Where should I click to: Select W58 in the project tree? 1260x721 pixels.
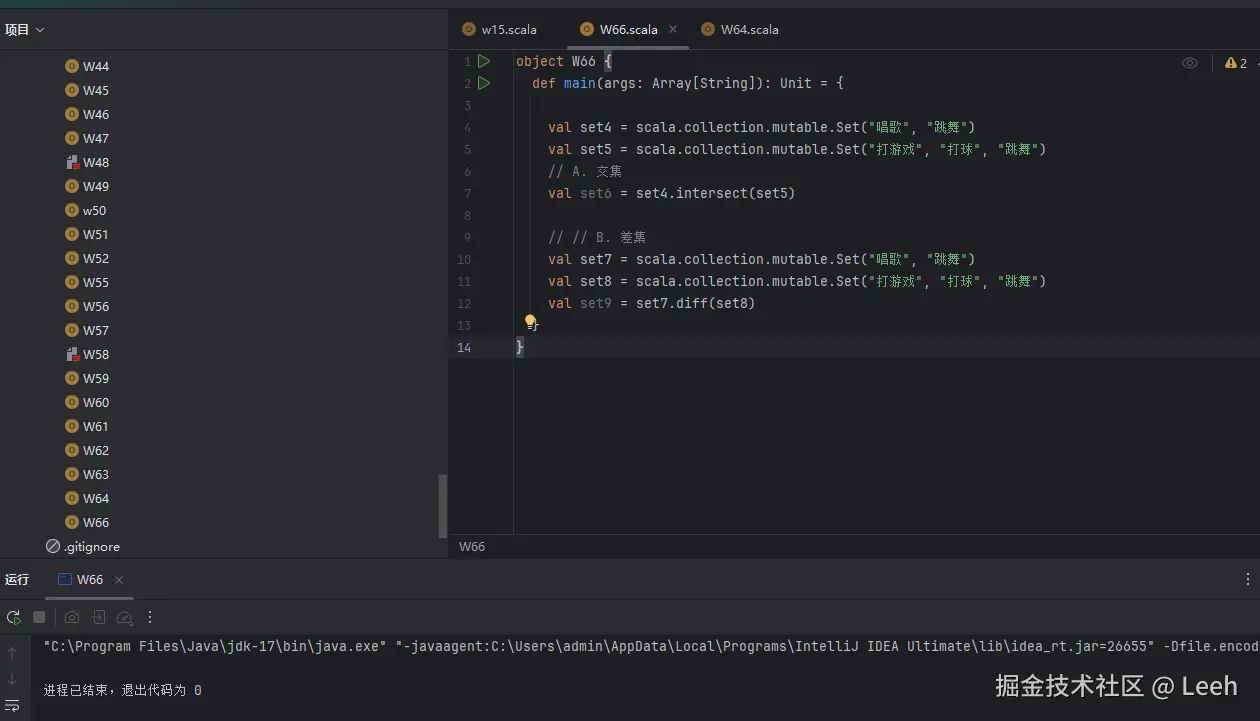96,355
